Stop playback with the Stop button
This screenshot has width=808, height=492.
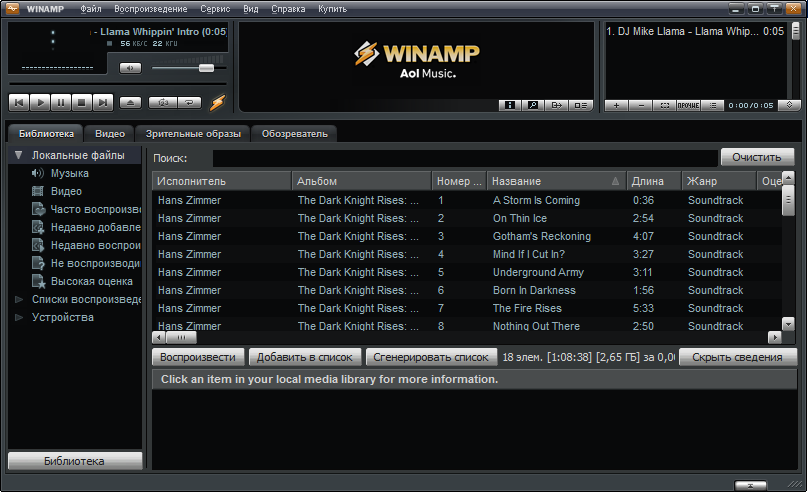pos(81,103)
